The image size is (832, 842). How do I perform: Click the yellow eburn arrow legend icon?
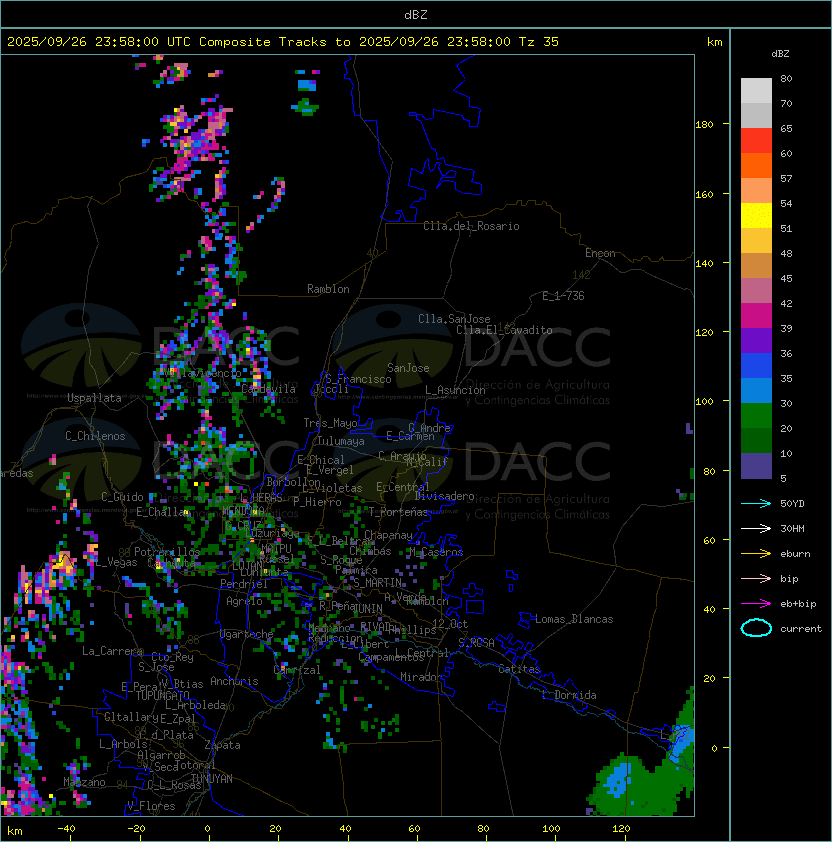click(756, 554)
